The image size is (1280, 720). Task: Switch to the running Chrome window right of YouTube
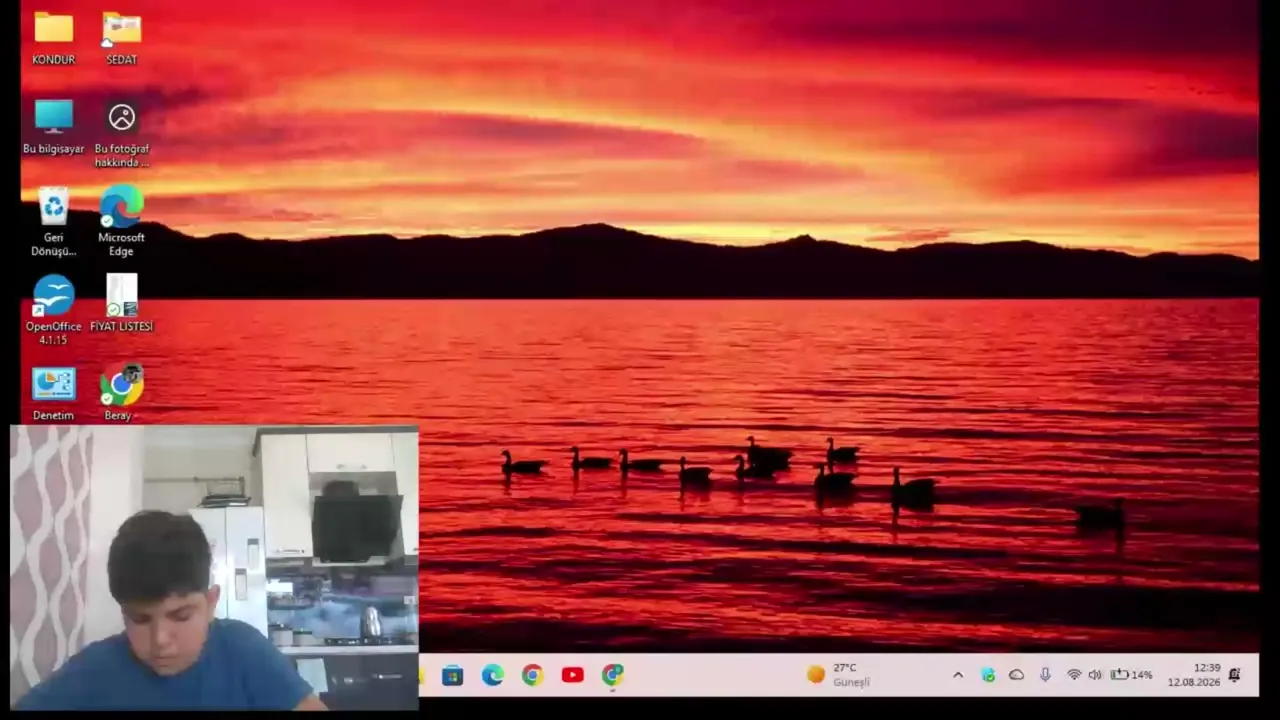(613, 676)
